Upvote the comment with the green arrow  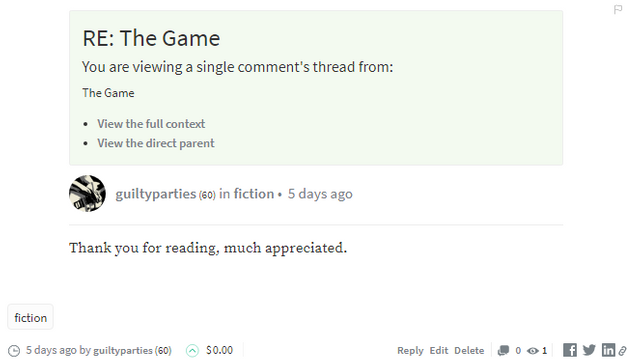(192, 351)
